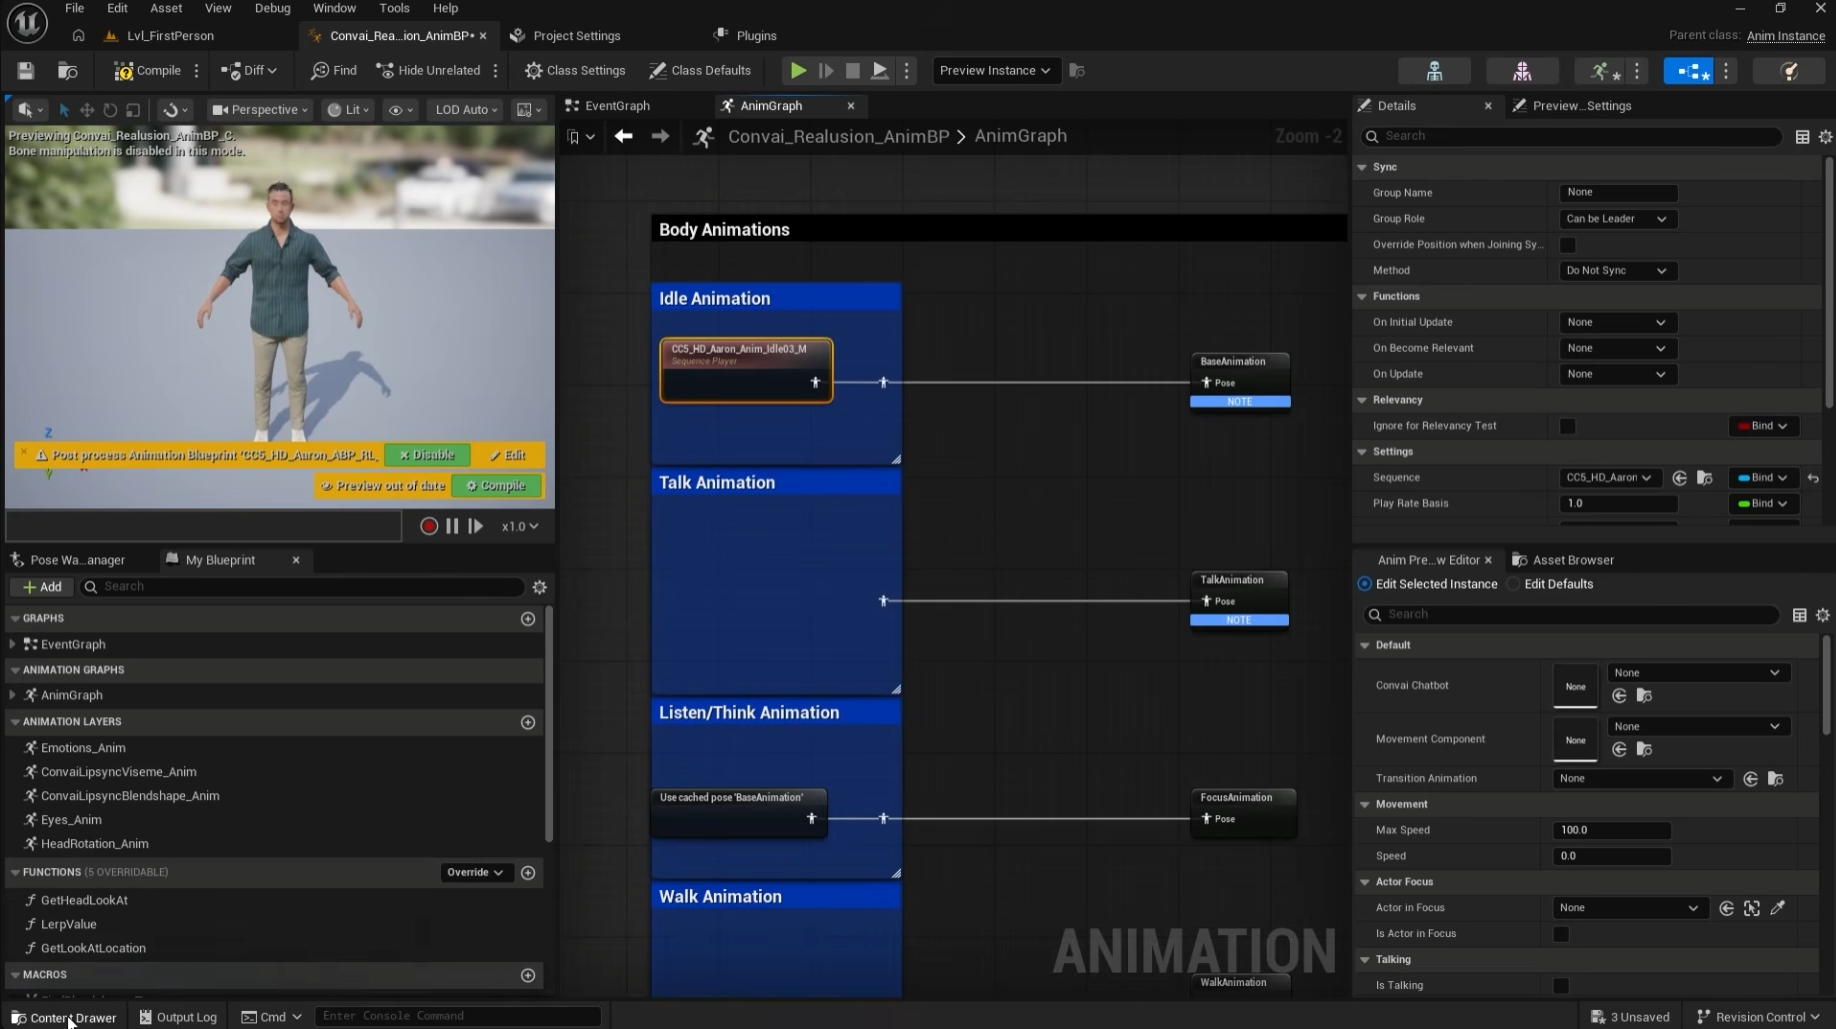Click the record button under the preview viewport
Viewport: 1836px width, 1029px height.
point(429,526)
